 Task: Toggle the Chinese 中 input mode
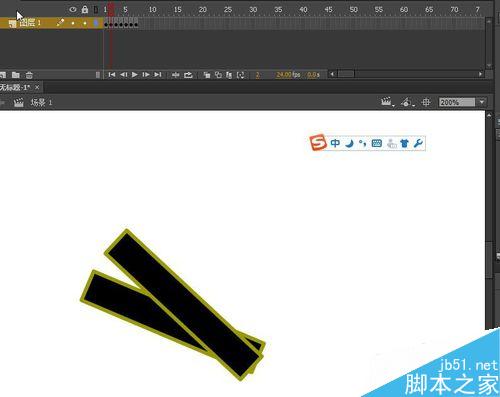pos(335,143)
